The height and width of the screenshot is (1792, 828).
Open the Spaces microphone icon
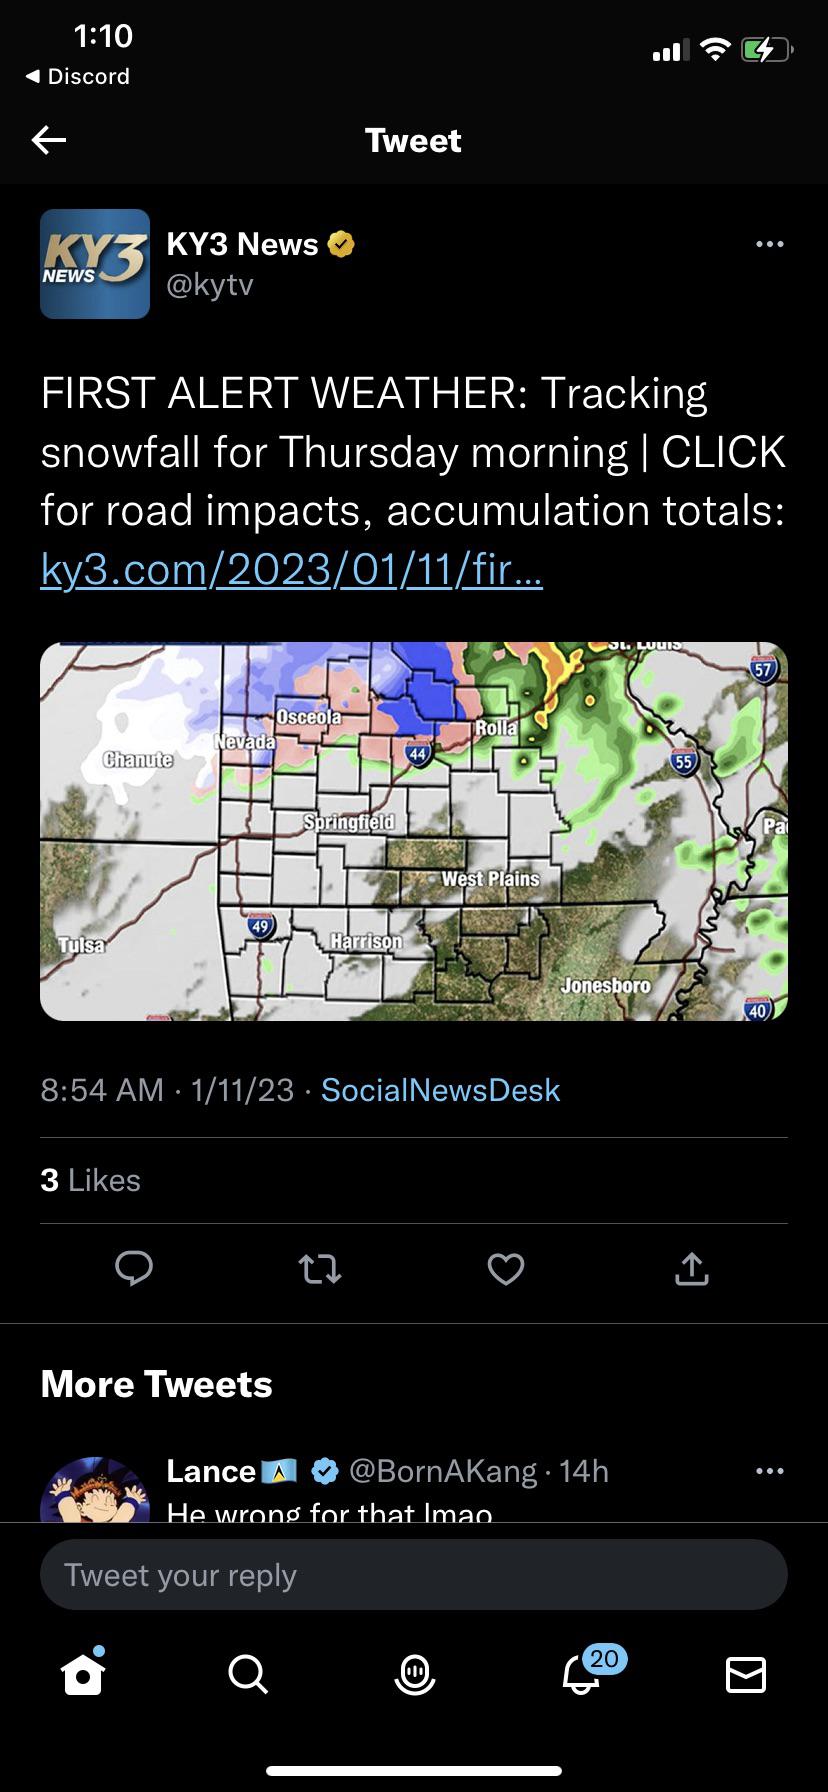pyautogui.click(x=414, y=1674)
